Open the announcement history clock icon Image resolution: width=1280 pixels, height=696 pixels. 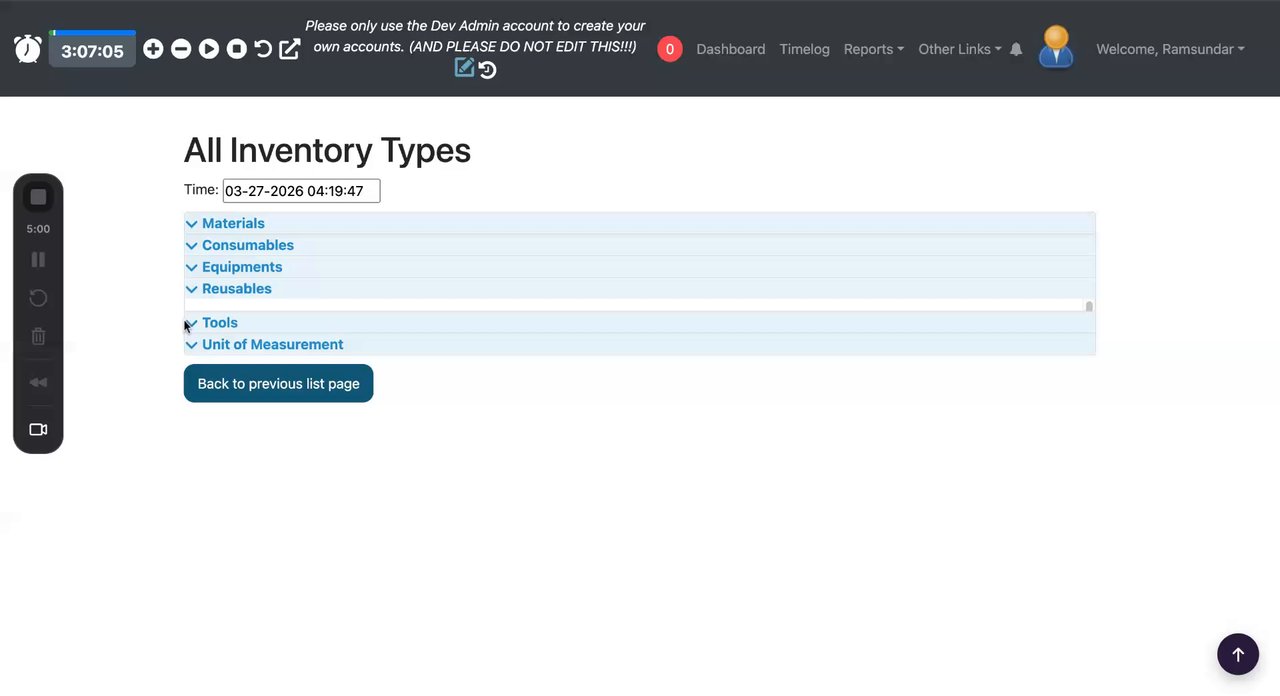(x=487, y=69)
